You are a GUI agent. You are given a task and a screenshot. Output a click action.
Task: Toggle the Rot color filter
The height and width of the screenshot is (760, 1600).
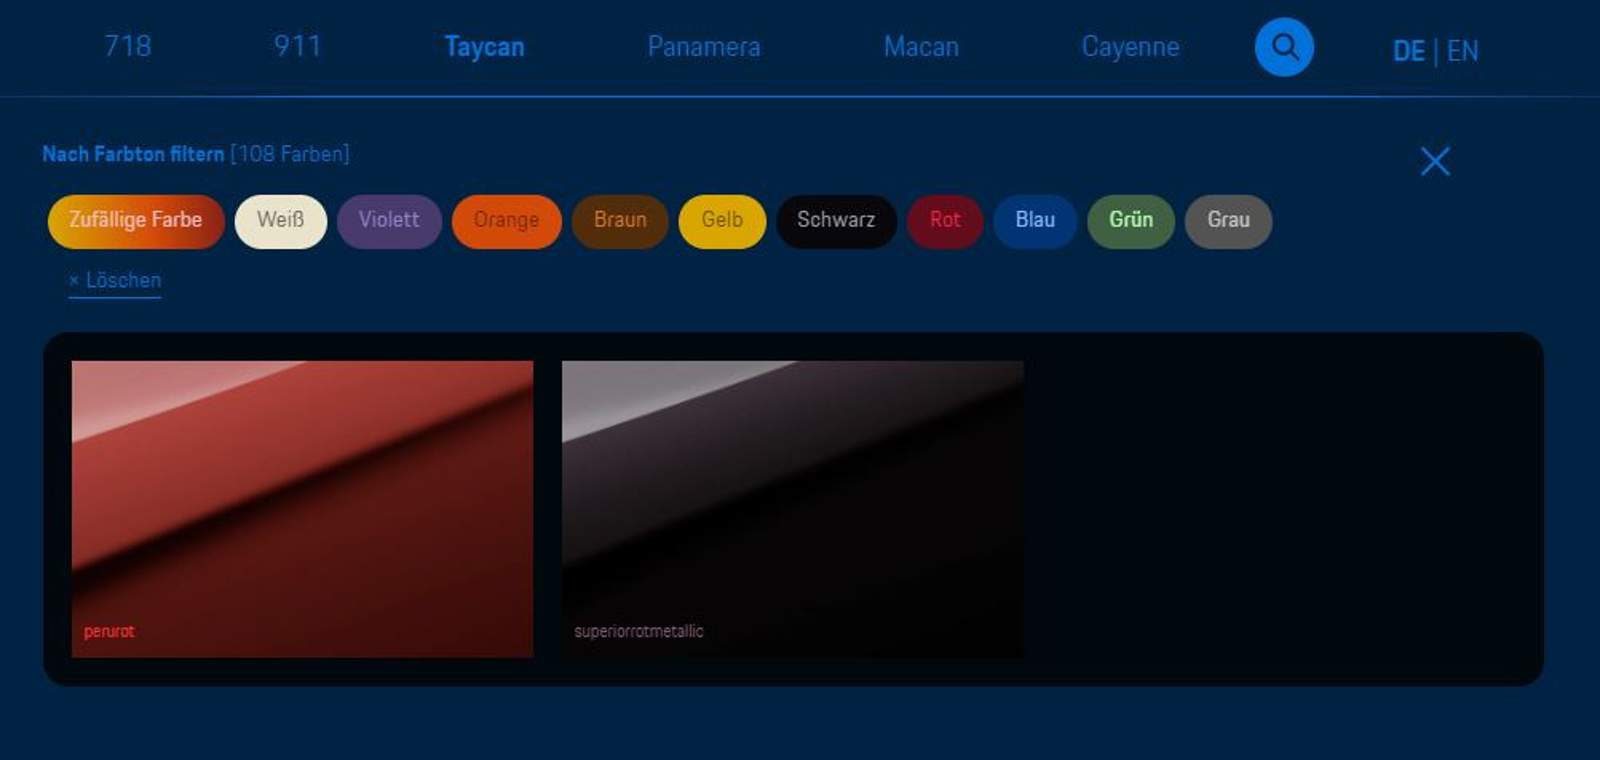(x=945, y=221)
